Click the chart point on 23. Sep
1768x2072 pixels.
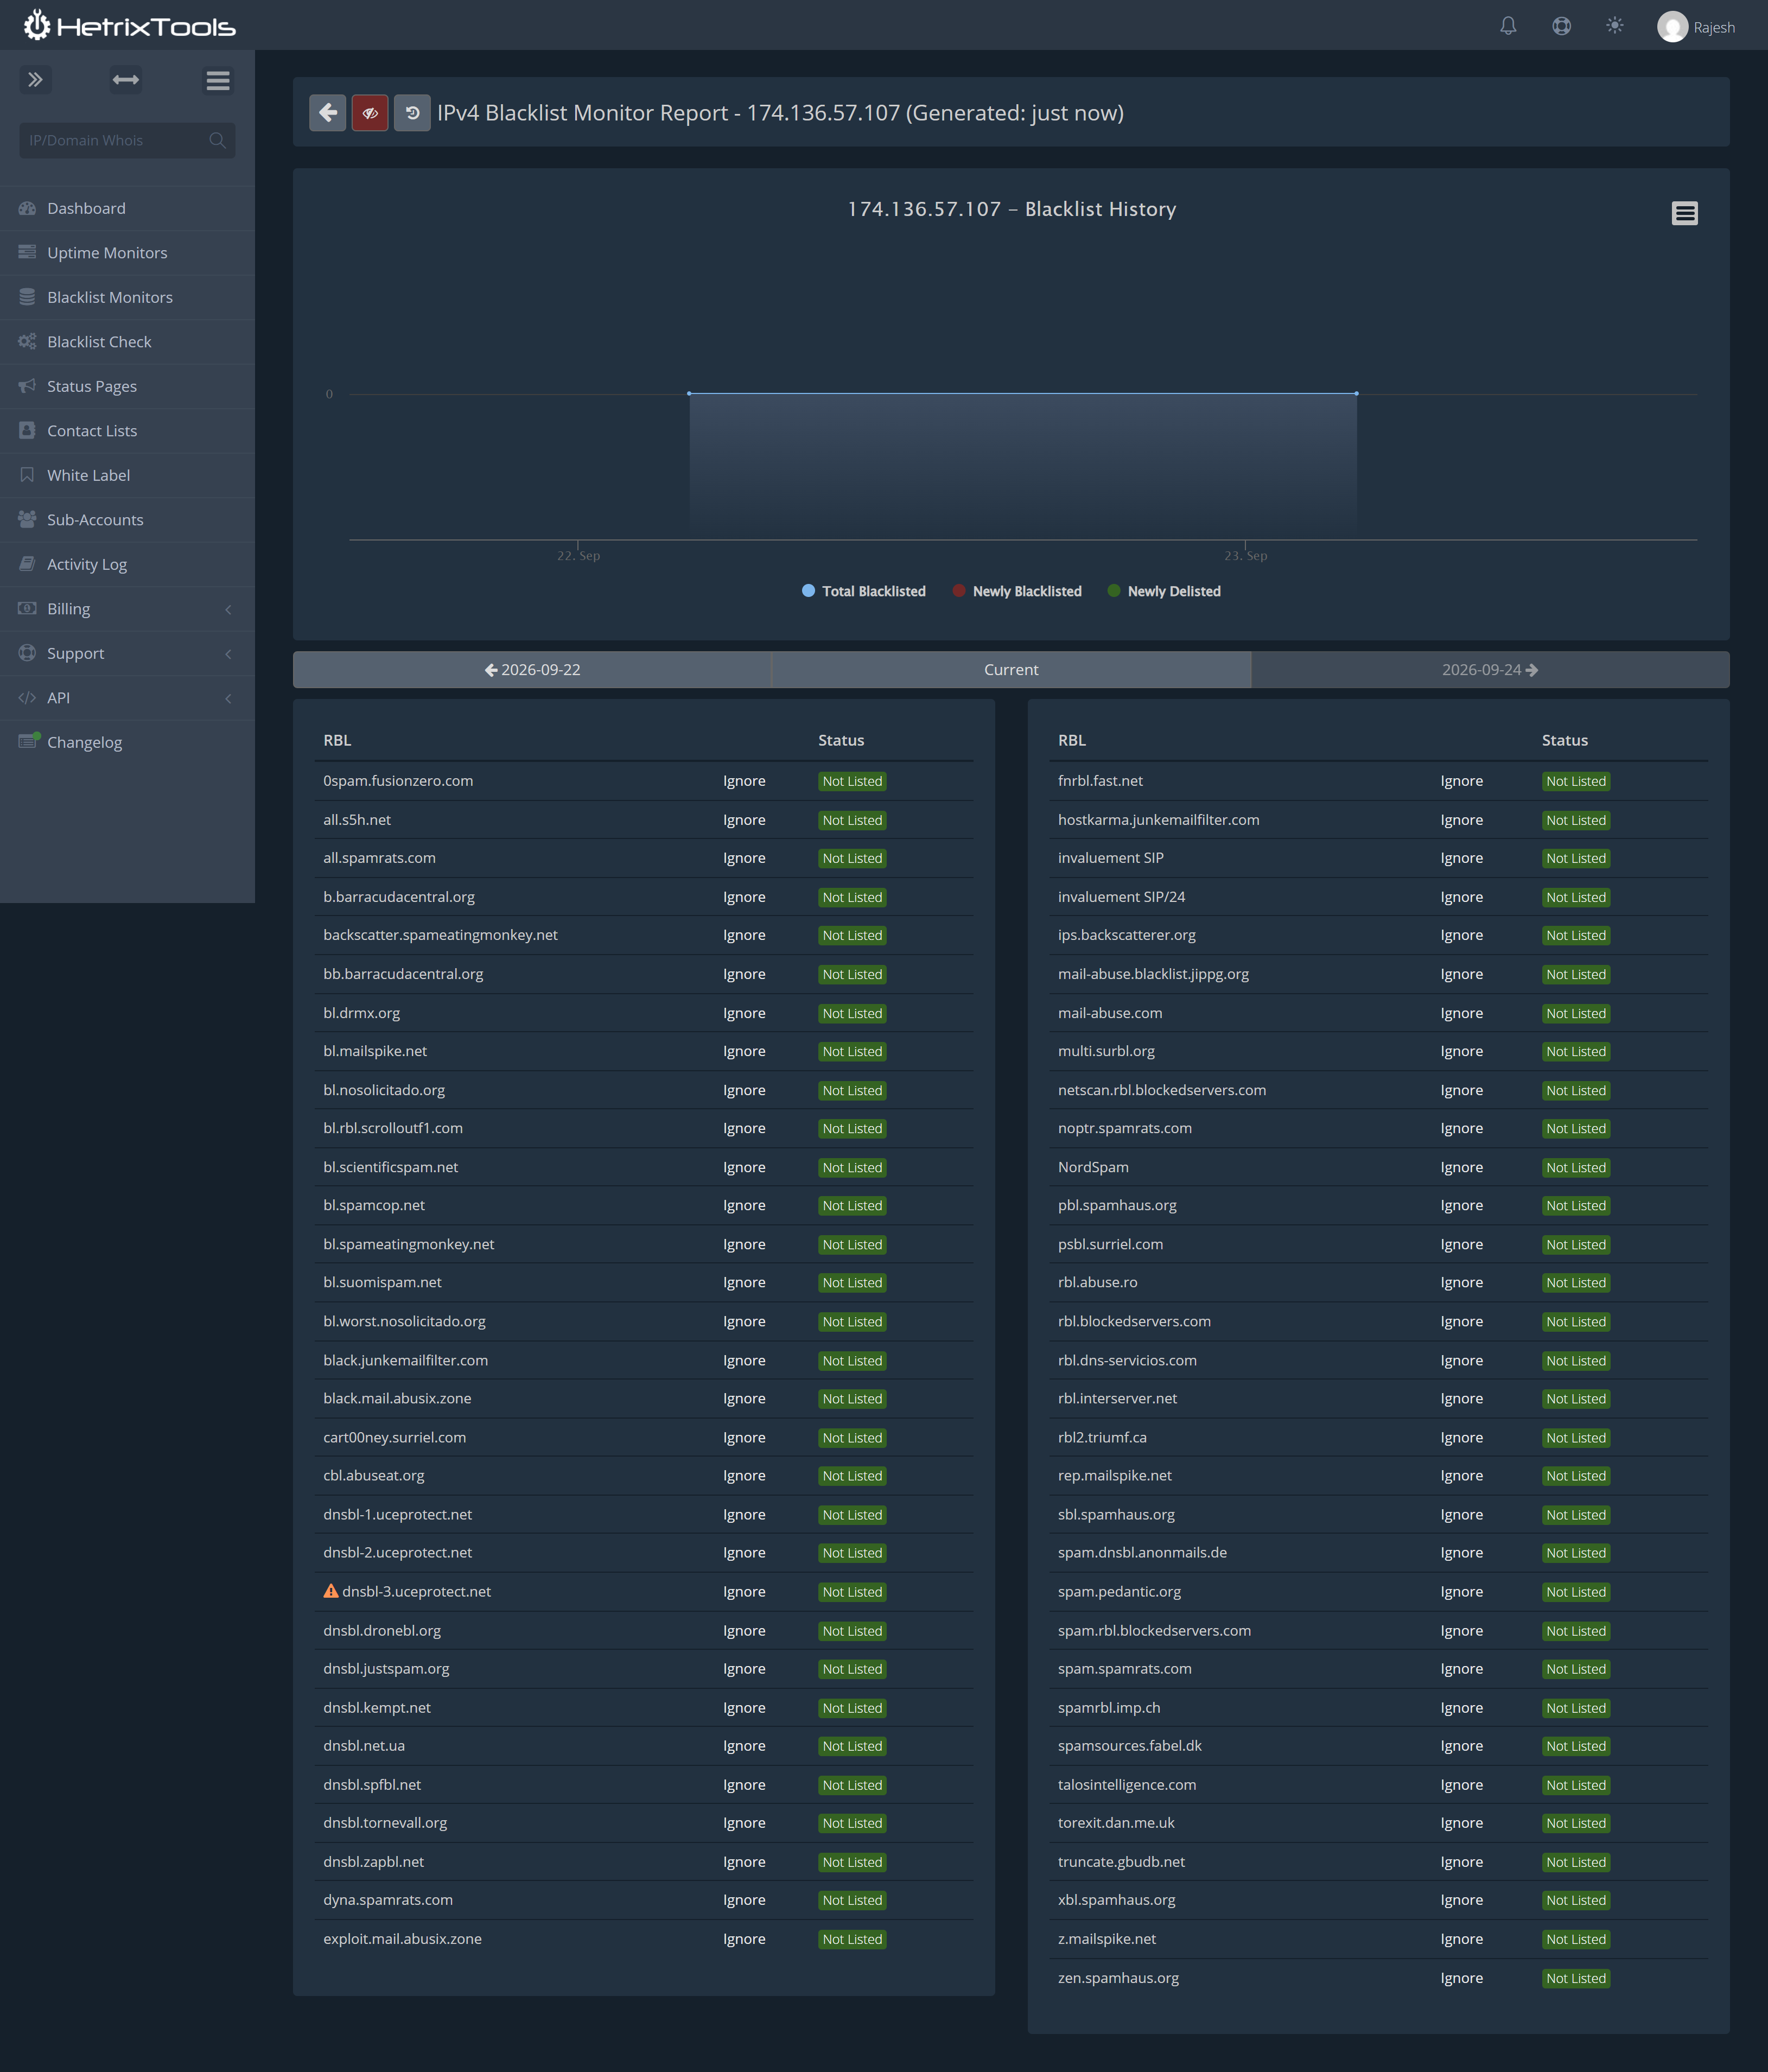click(1356, 393)
